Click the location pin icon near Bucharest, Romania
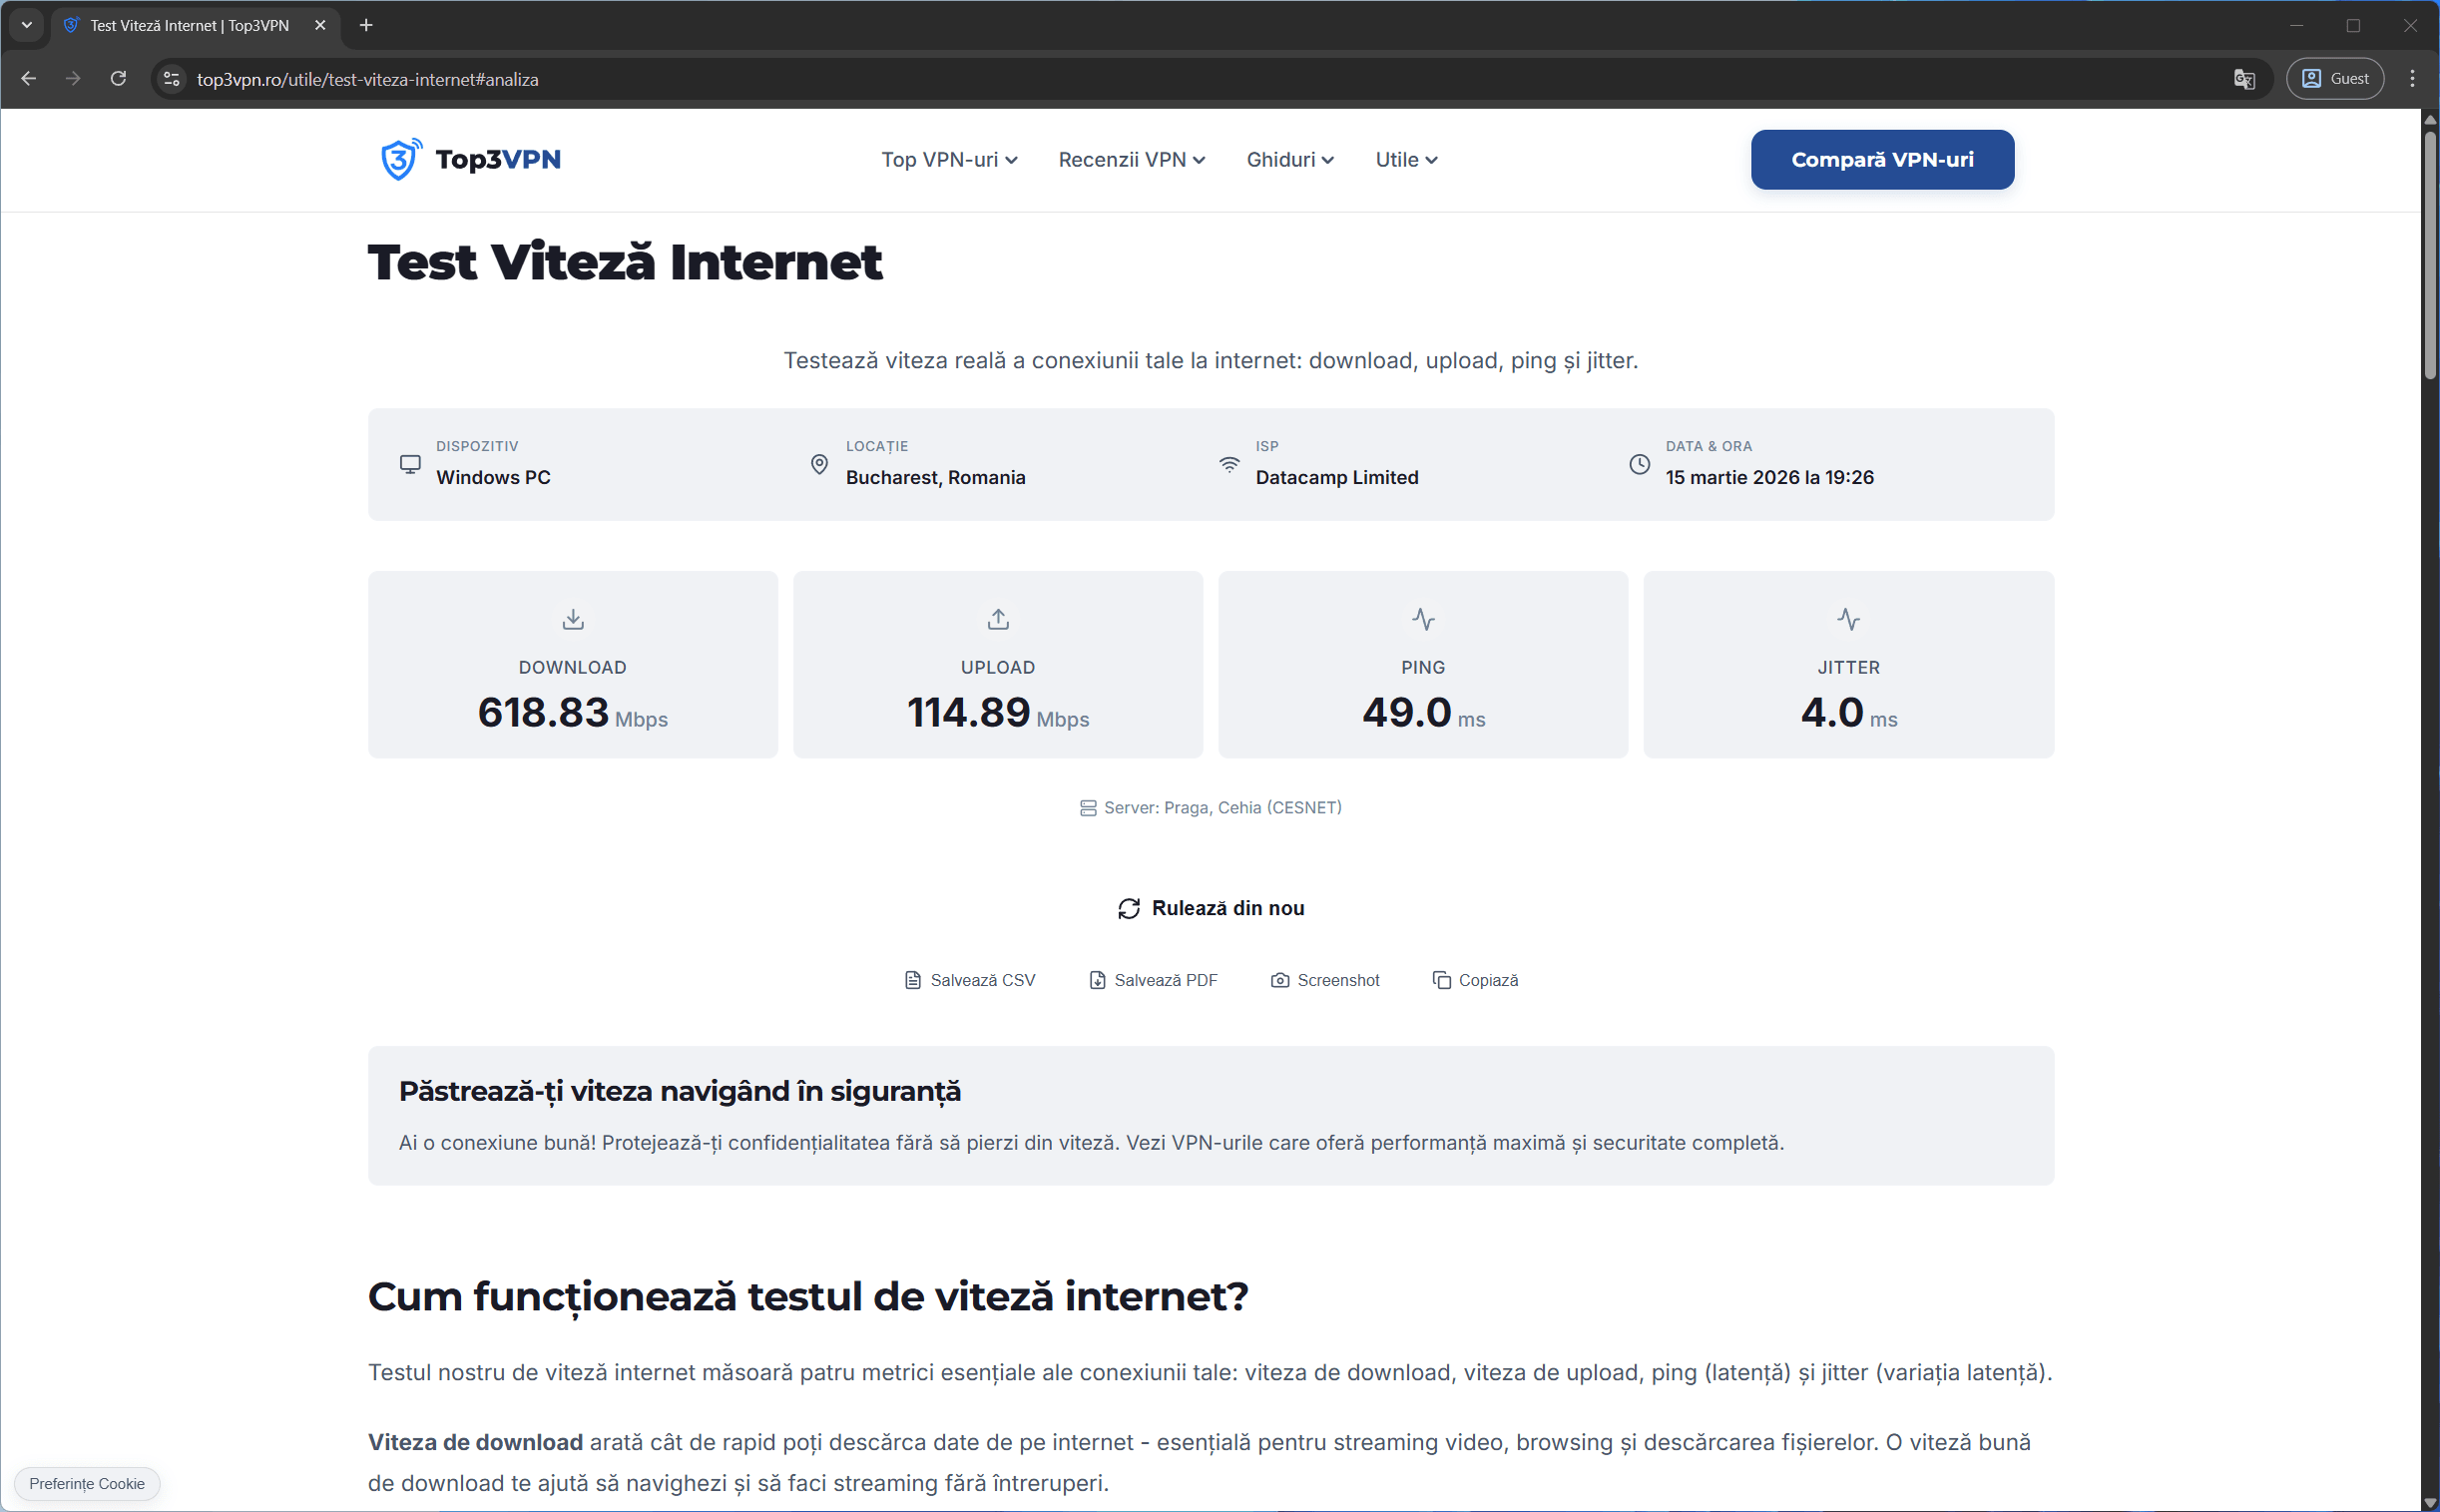 click(x=819, y=464)
